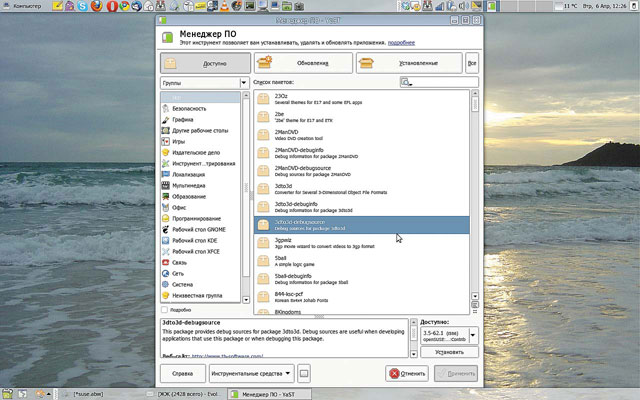640x400 pixels.
Task: Select the Неизвестная группа entry
Action: coord(200,296)
